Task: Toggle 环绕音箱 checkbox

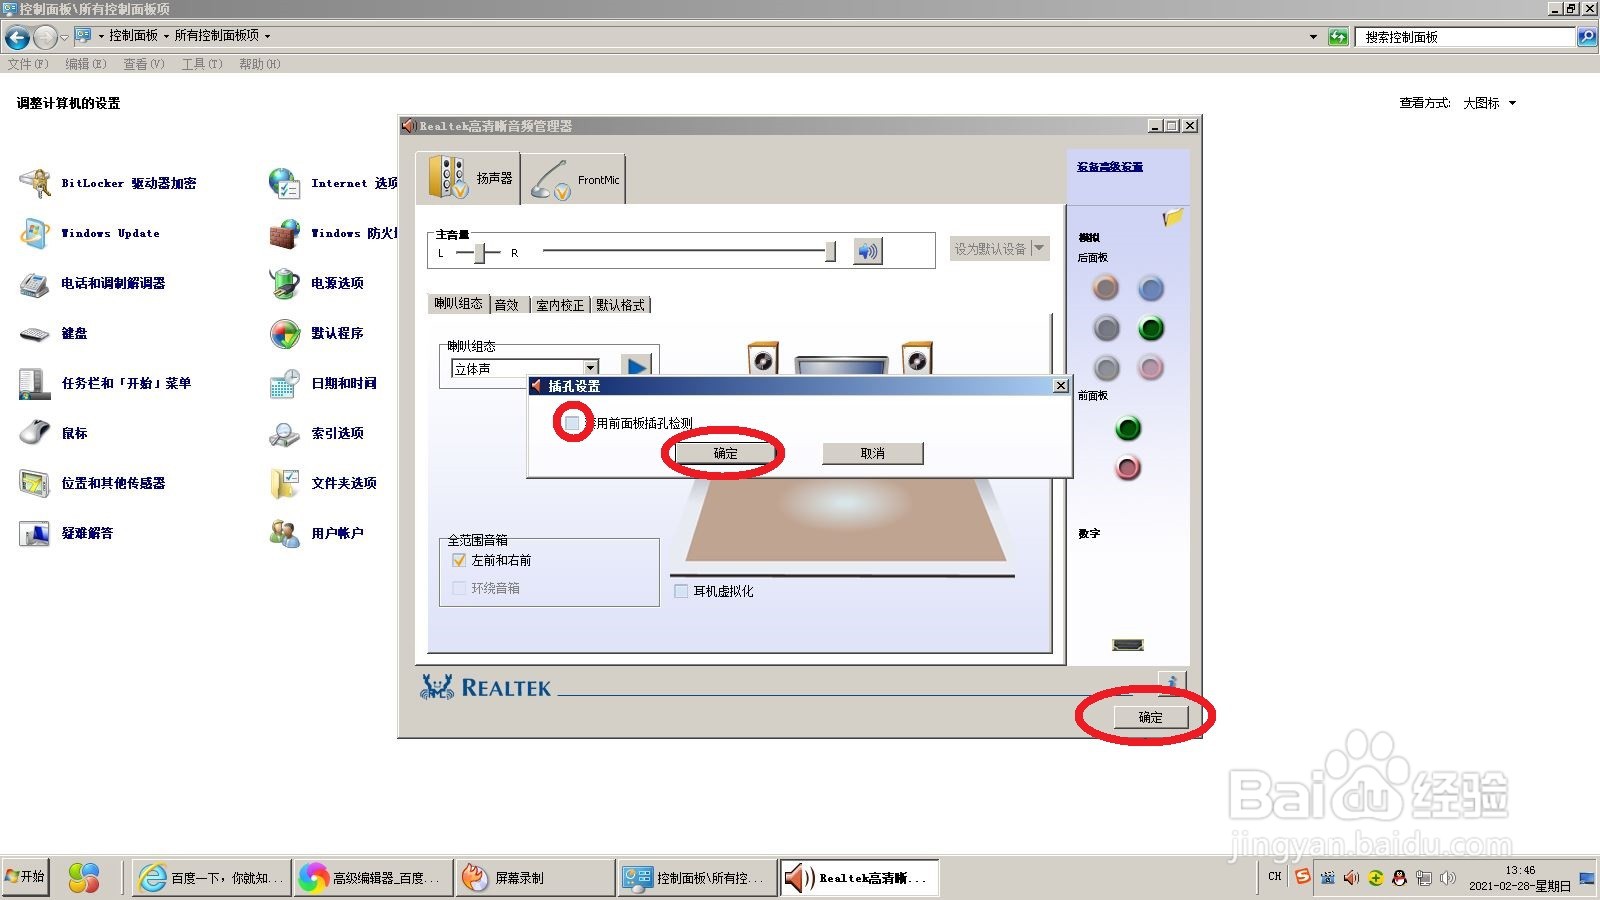Action: (459, 588)
